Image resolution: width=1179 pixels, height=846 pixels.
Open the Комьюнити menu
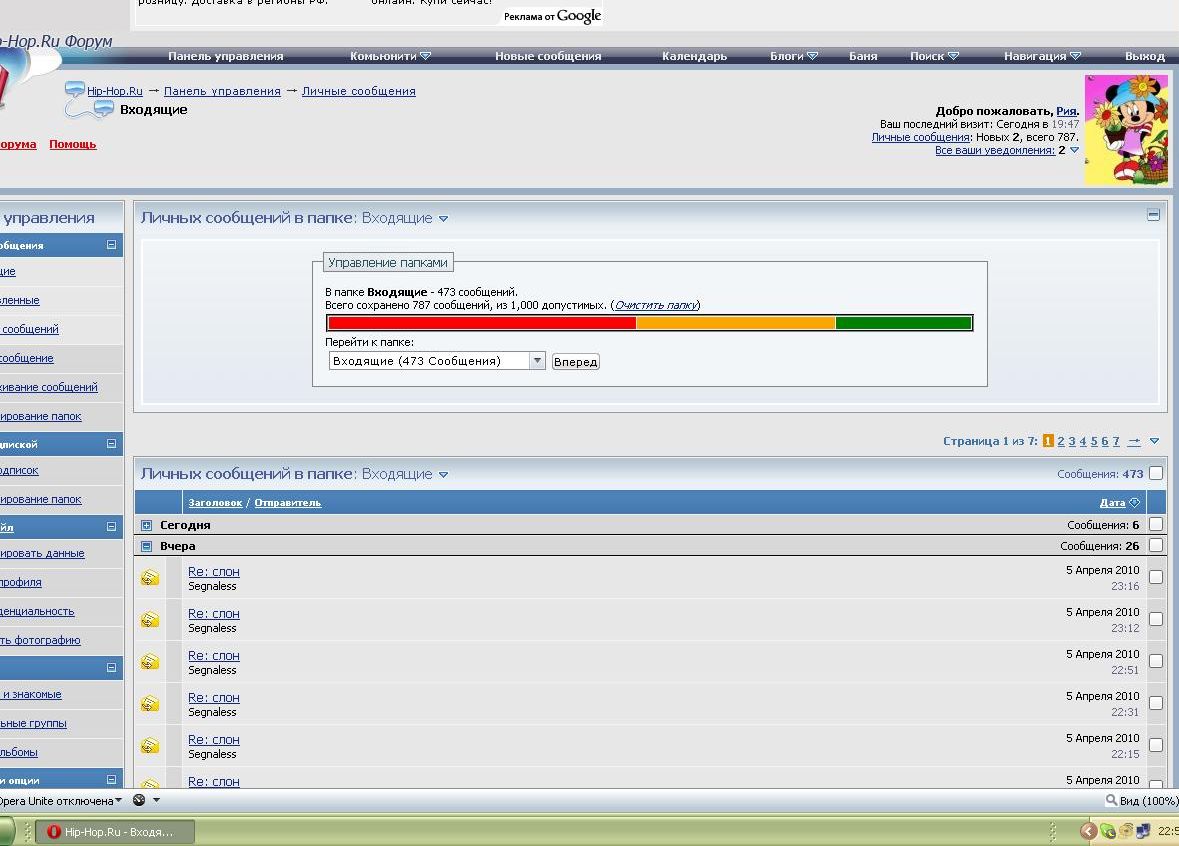[x=390, y=56]
